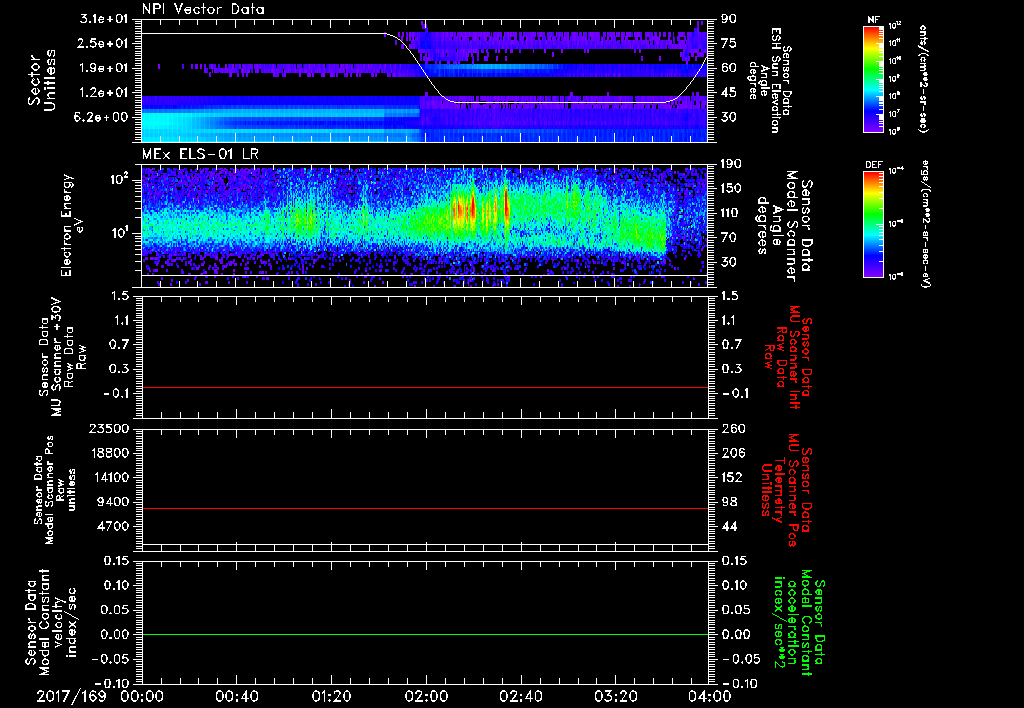Screen dimensions: 1024x708
Task: Click the NPI Vector Data panel title
Action: [203, 9]
